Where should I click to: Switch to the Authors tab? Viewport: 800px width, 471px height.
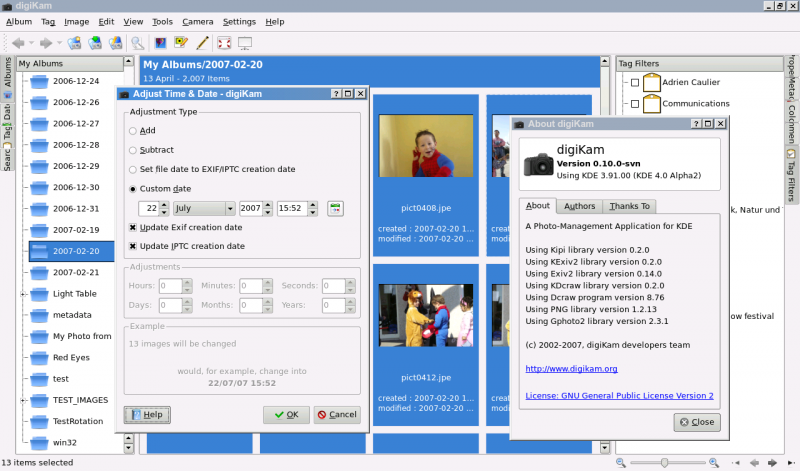tap(580, 206)
